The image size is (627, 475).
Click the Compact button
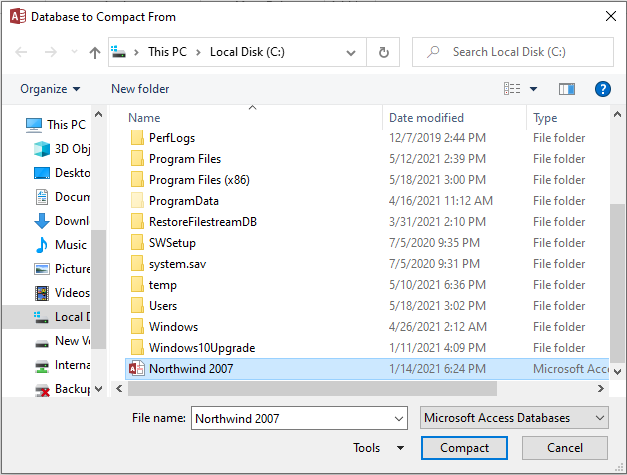coord(464,448)
